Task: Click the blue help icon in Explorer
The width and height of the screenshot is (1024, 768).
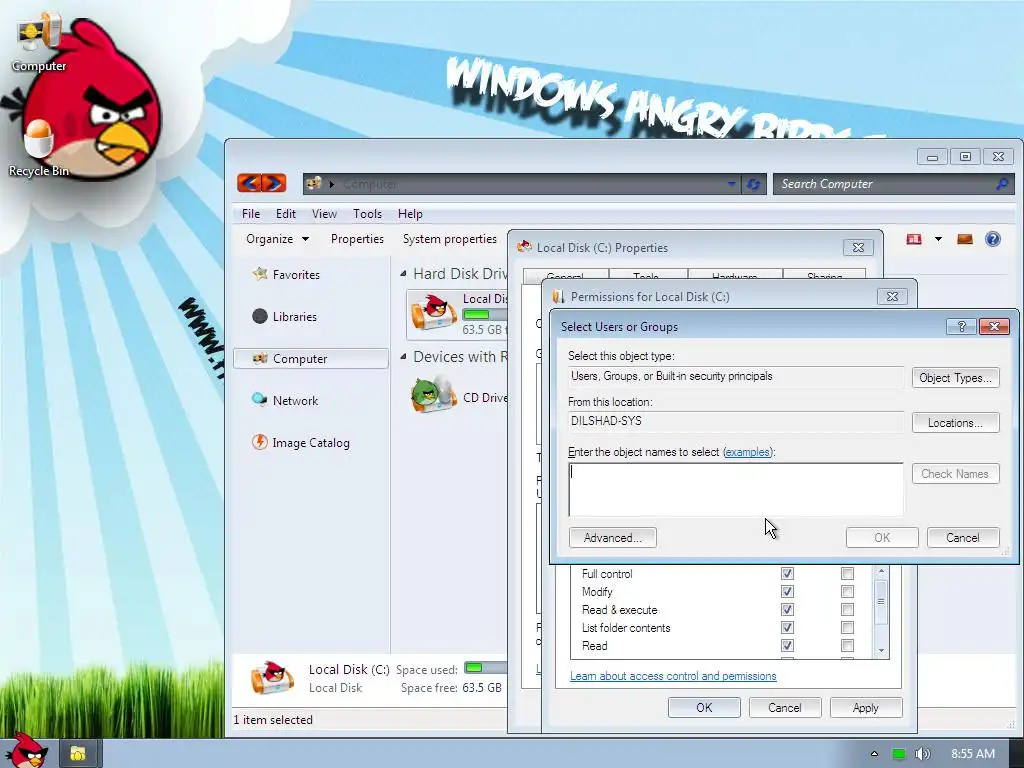Action: (x=993, y=239)
